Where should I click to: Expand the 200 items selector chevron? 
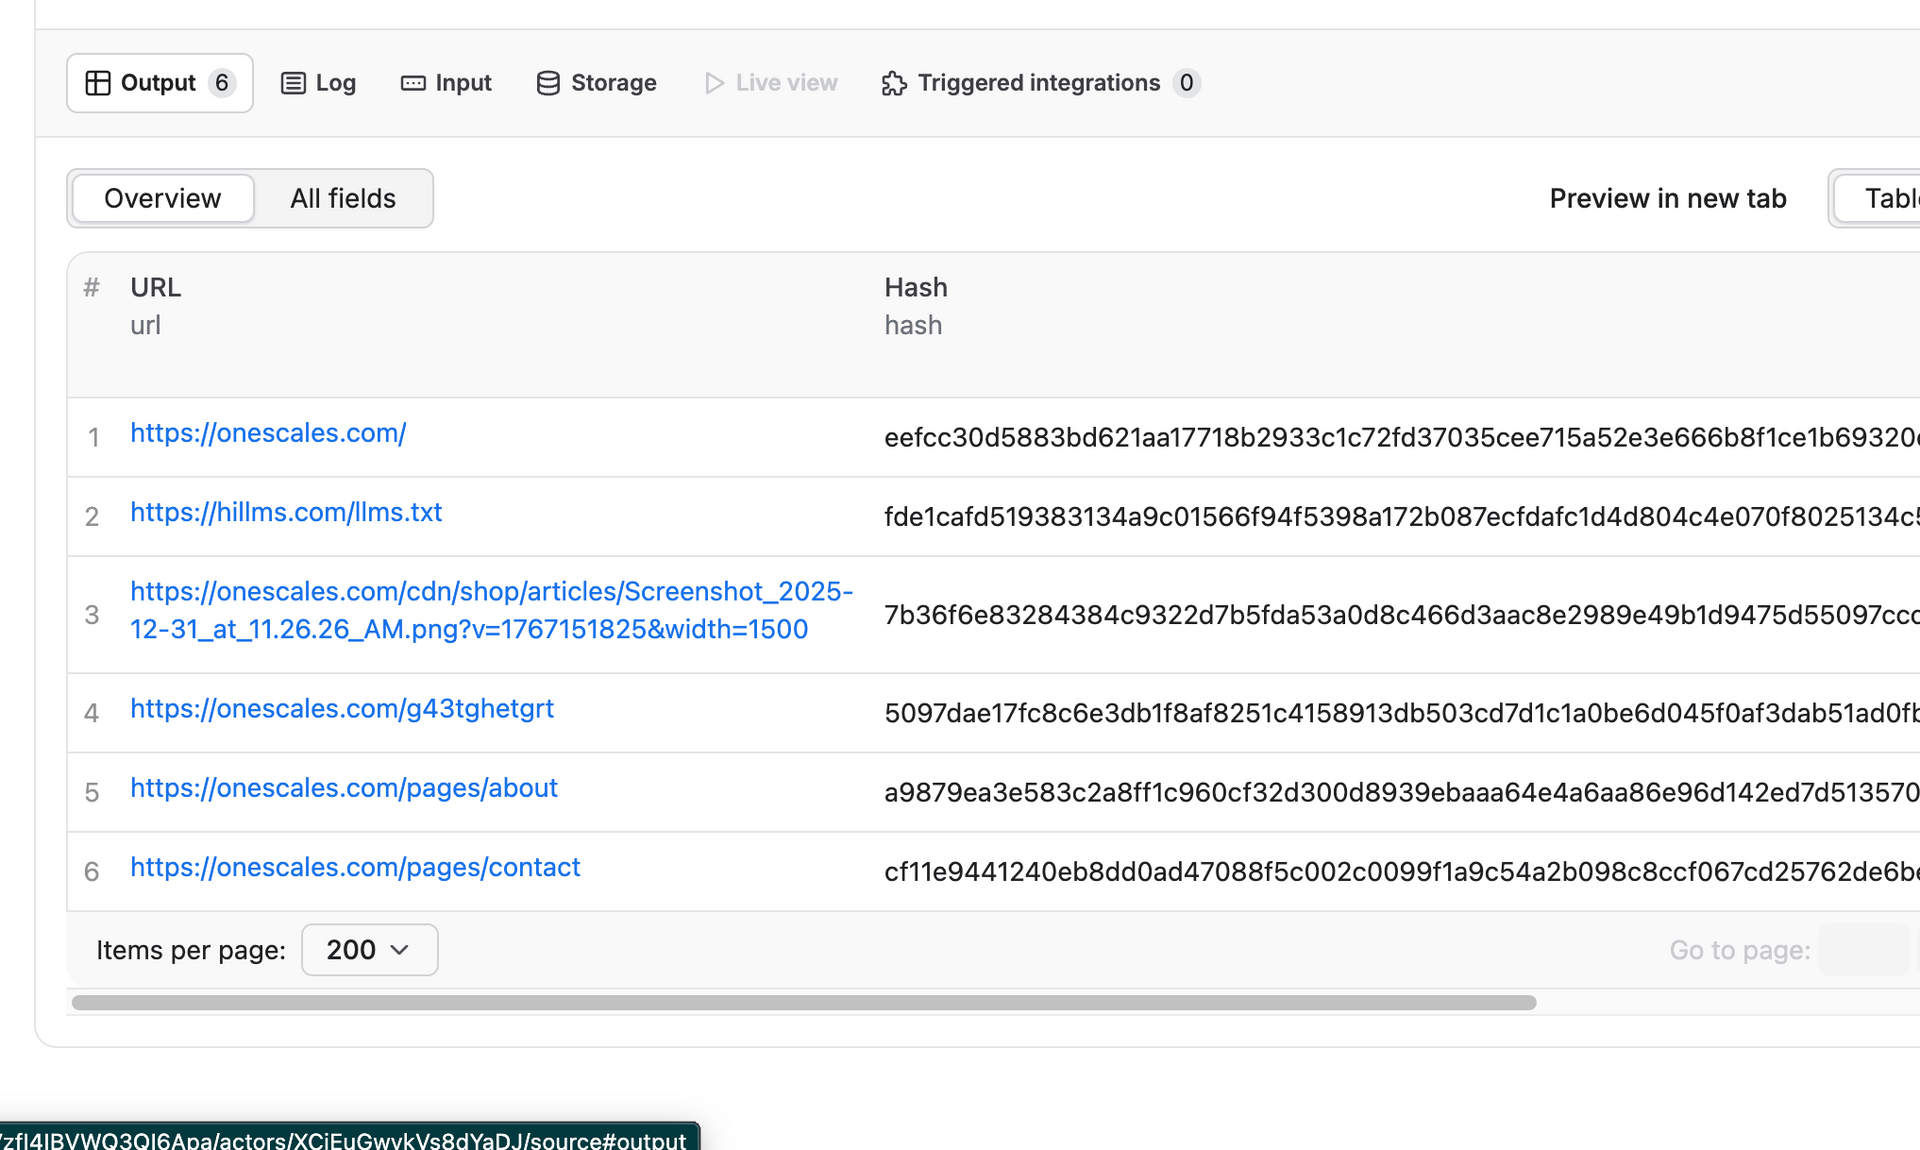(399, 949)
